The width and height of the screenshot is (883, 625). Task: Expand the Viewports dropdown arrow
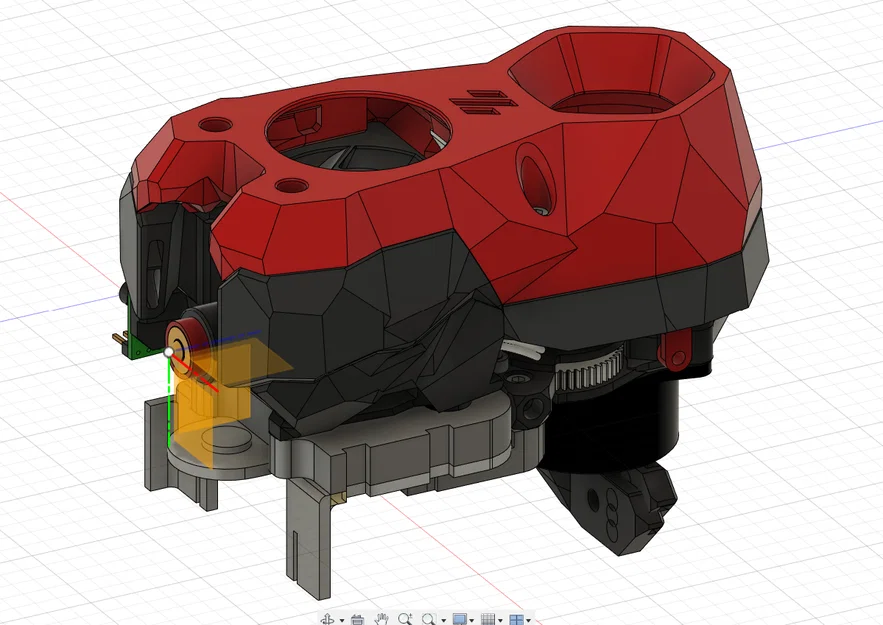(x=528, y=620)
